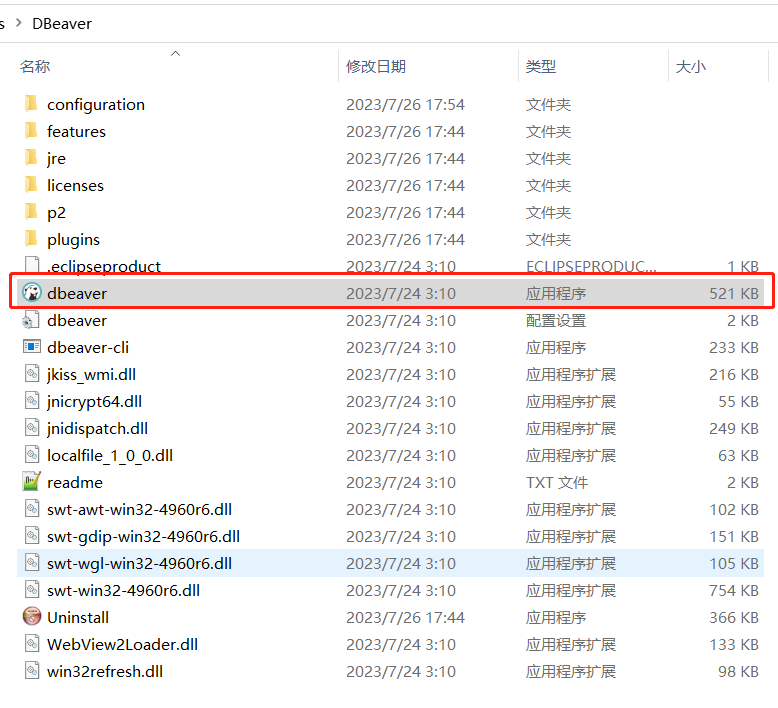Select the readme file name

[75, 482]
